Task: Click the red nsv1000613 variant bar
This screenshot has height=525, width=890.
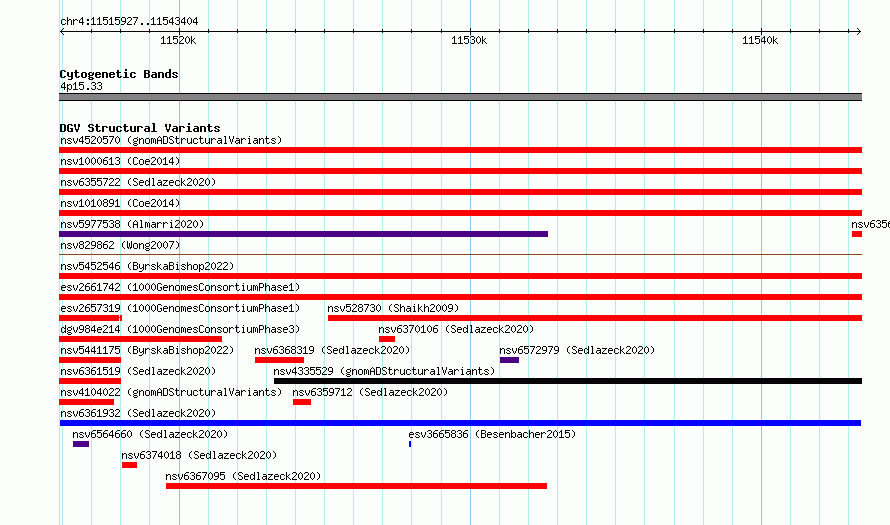Action: 460,171
